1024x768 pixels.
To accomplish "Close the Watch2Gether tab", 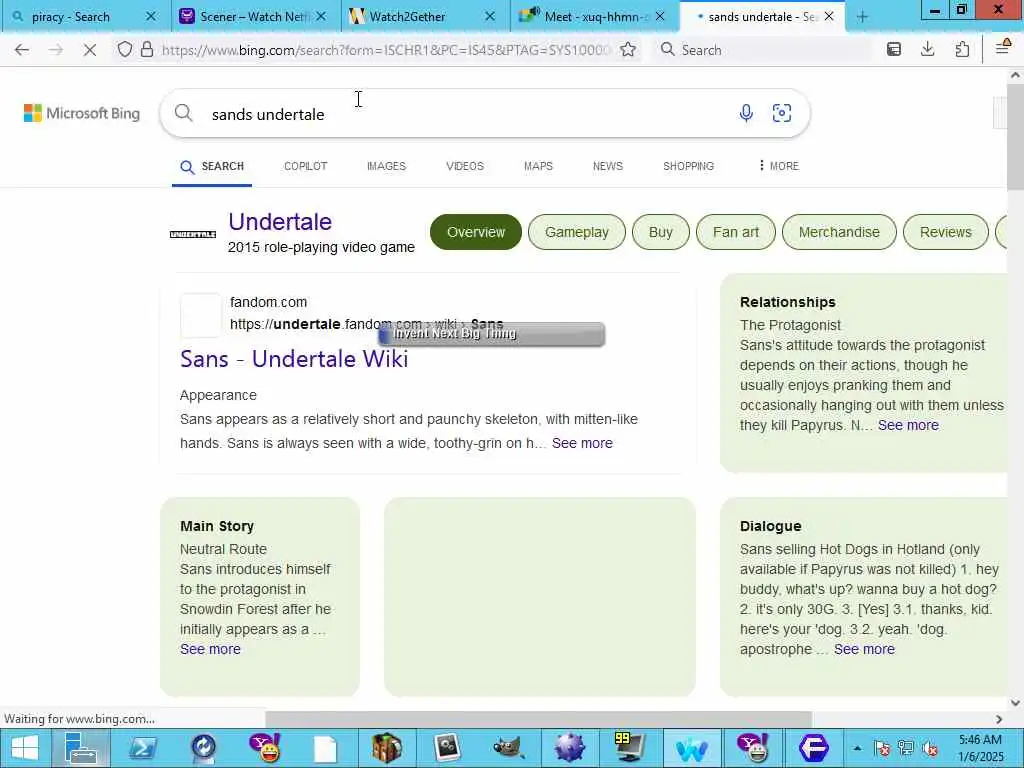I will tap(490, 16).
